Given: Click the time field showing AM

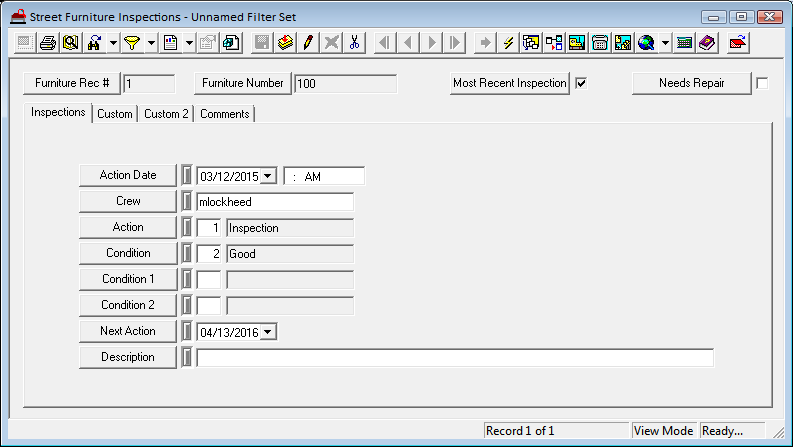Looking at the screenshot, I should pyautogui.click(x=324, y=176).
